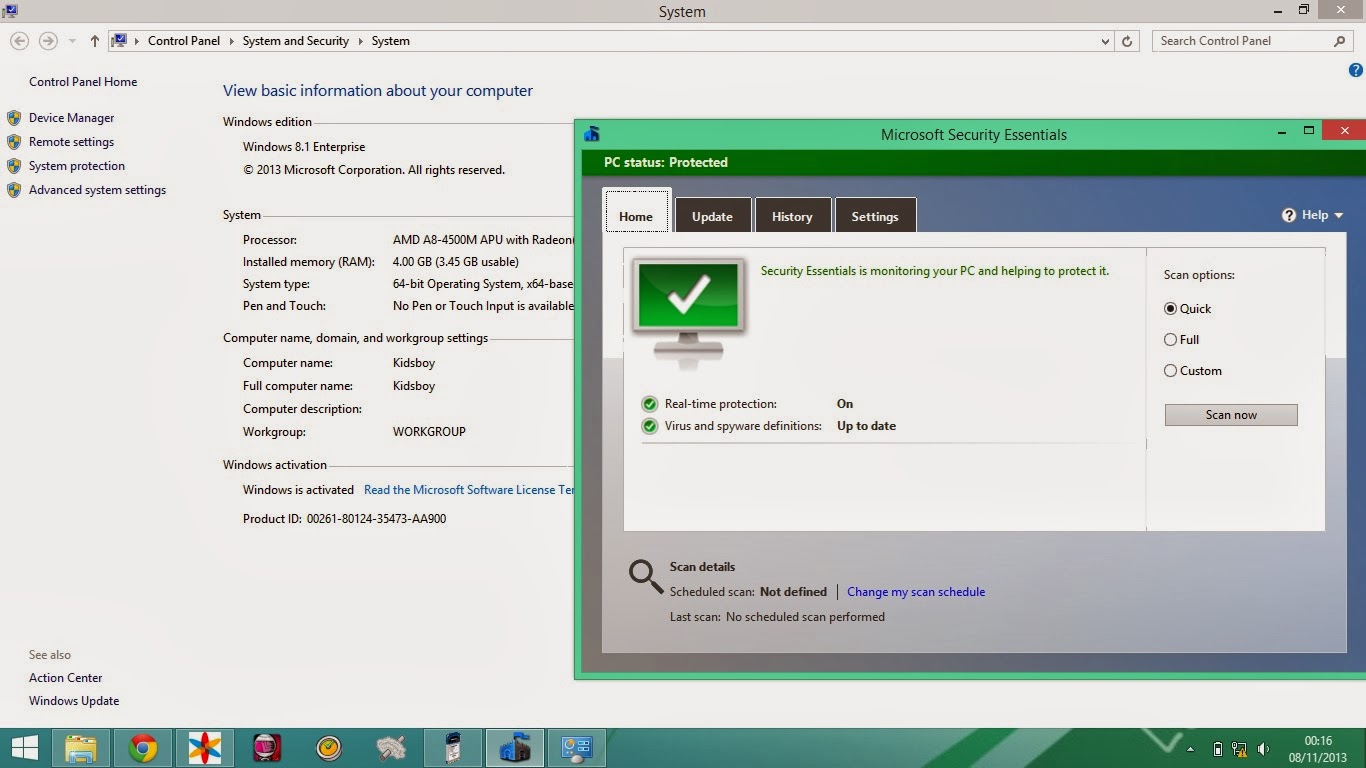1366x768 pixels.
Task: Click 'No scheduled scan performed' text
Action: pyautogui.click(x=805, y=617)
